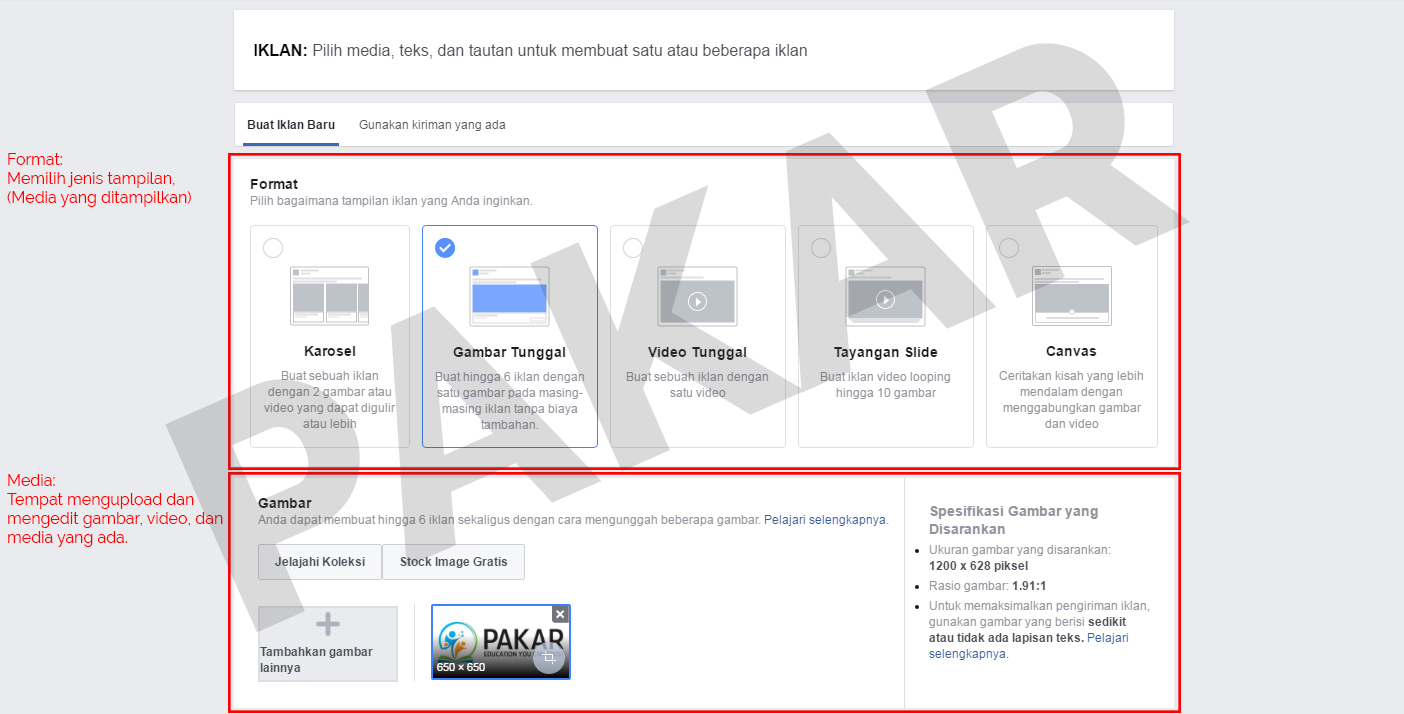Click the "Karosel" card title
The width and height of the screenshot is (1404, 714).
(x=330, y=351)
